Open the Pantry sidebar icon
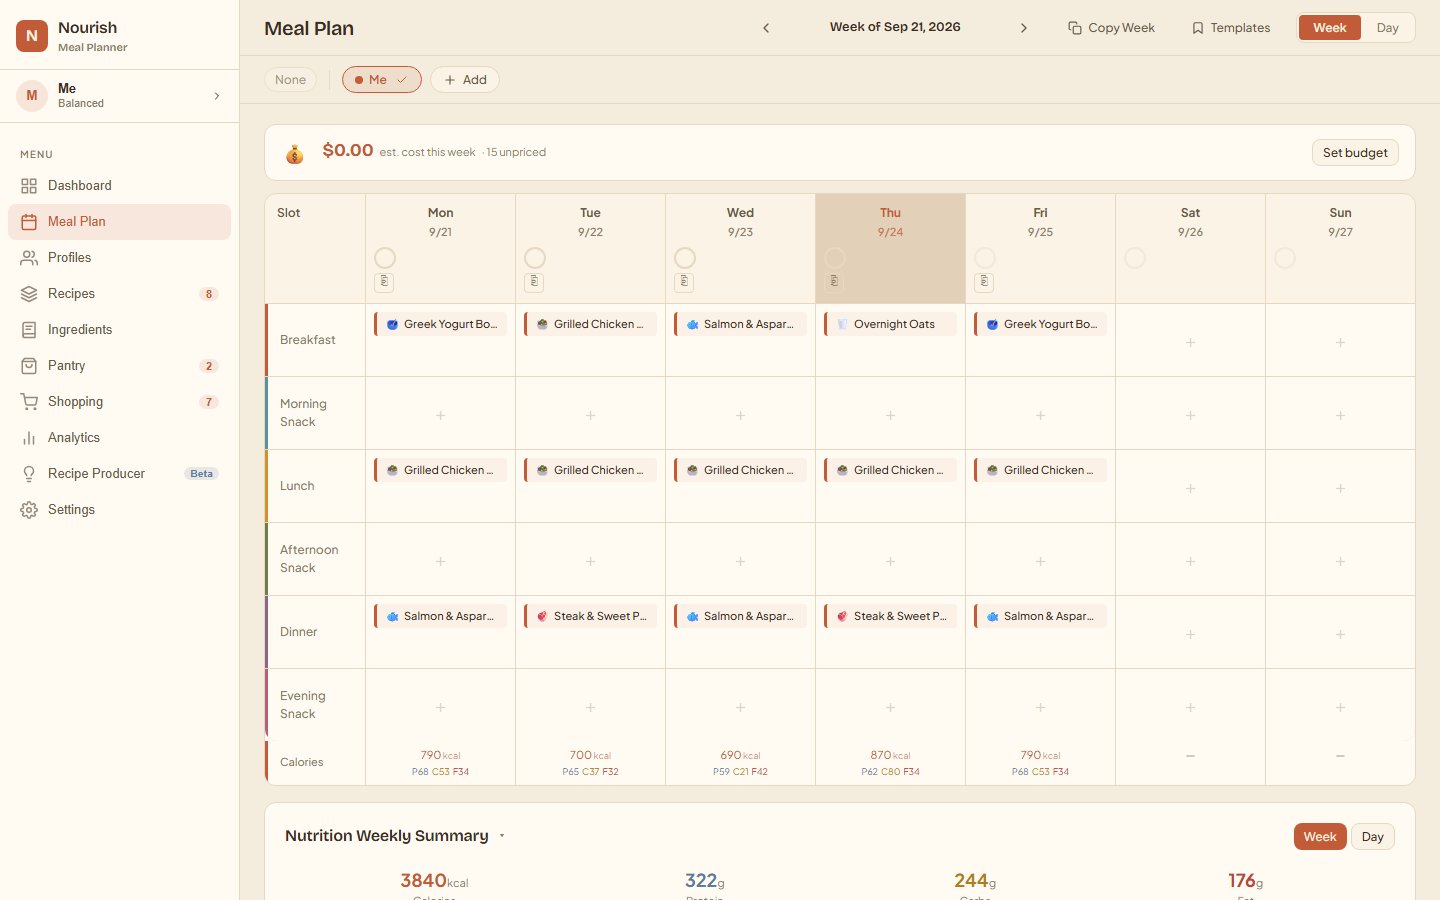Image resolution: width=1440 pixels, height=900 pixels. point(29,366)
